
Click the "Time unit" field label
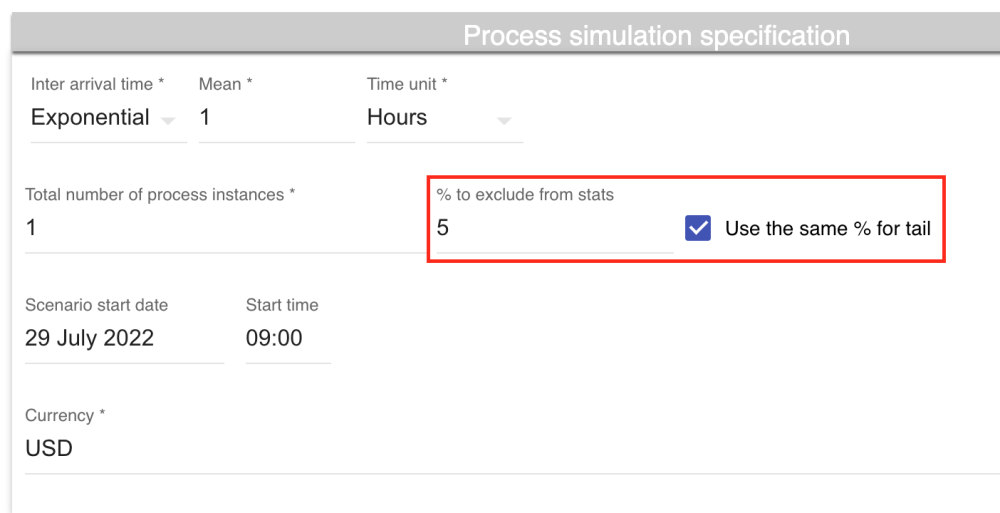407,85
